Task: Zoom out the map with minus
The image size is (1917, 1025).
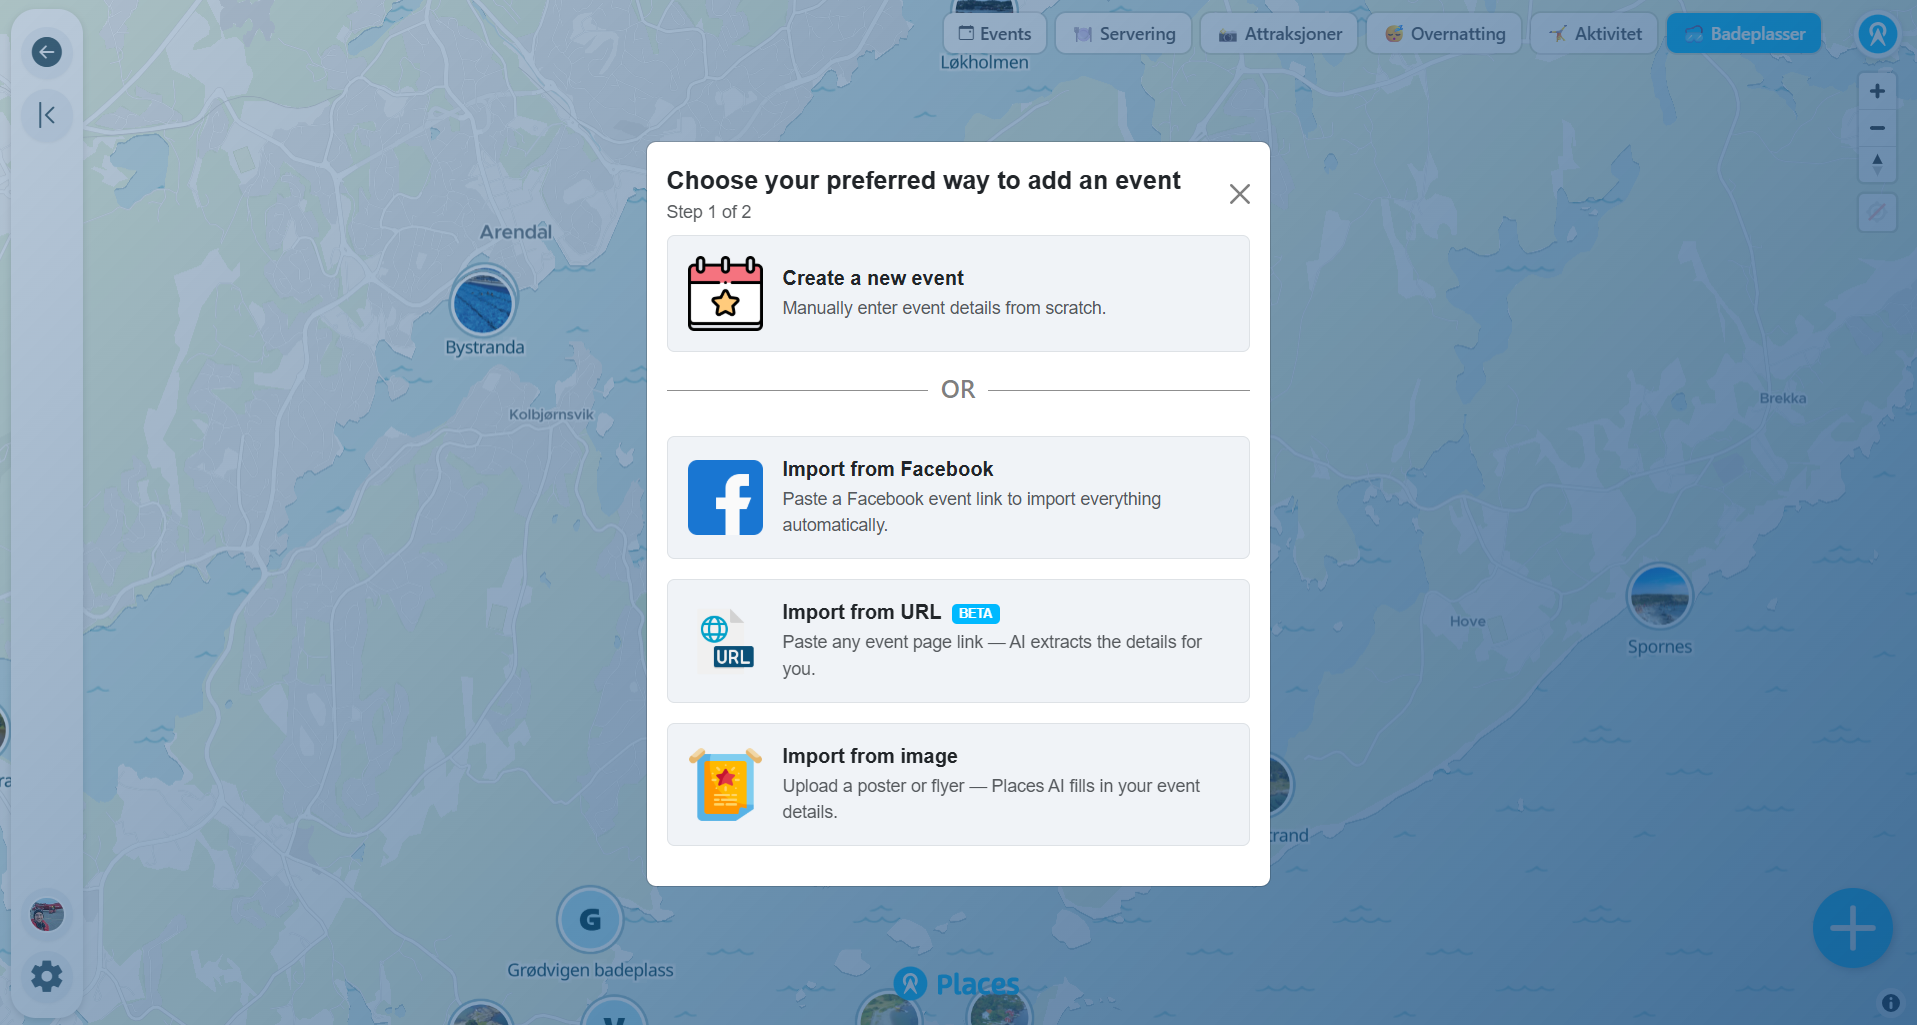Action: 1877,128
